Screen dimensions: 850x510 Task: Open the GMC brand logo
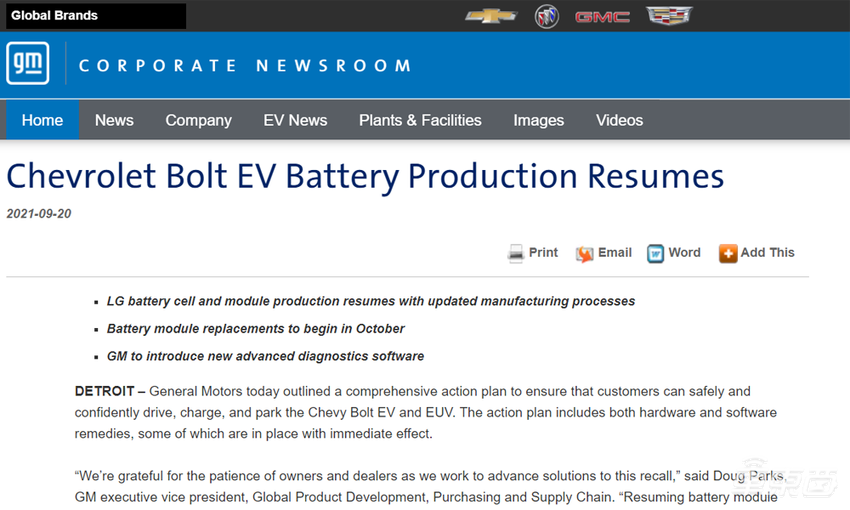[x=602, y=16]
